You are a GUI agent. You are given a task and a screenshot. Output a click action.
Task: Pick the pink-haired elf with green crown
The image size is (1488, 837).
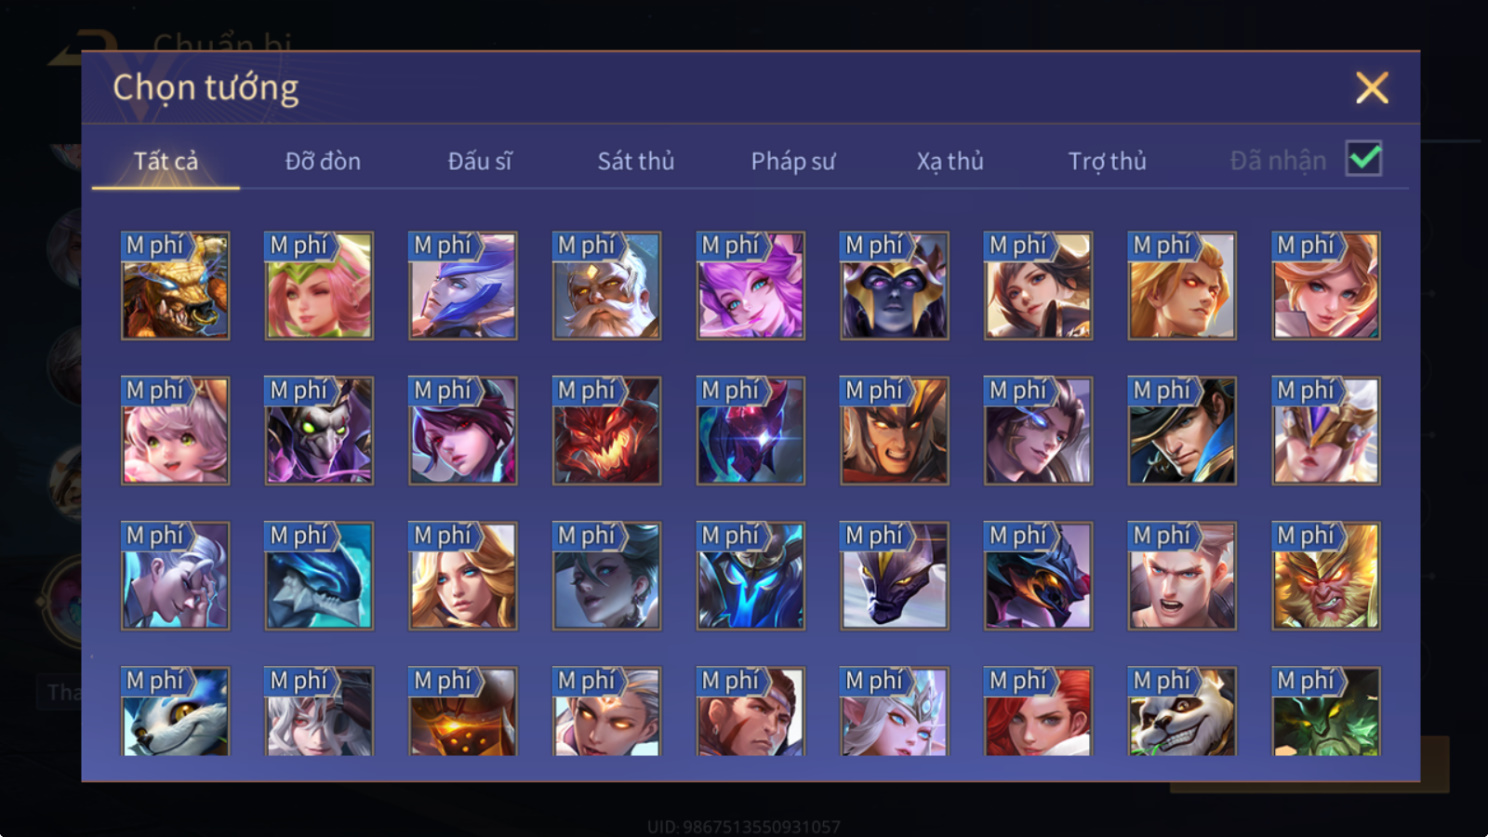click(x=319, y=285)
